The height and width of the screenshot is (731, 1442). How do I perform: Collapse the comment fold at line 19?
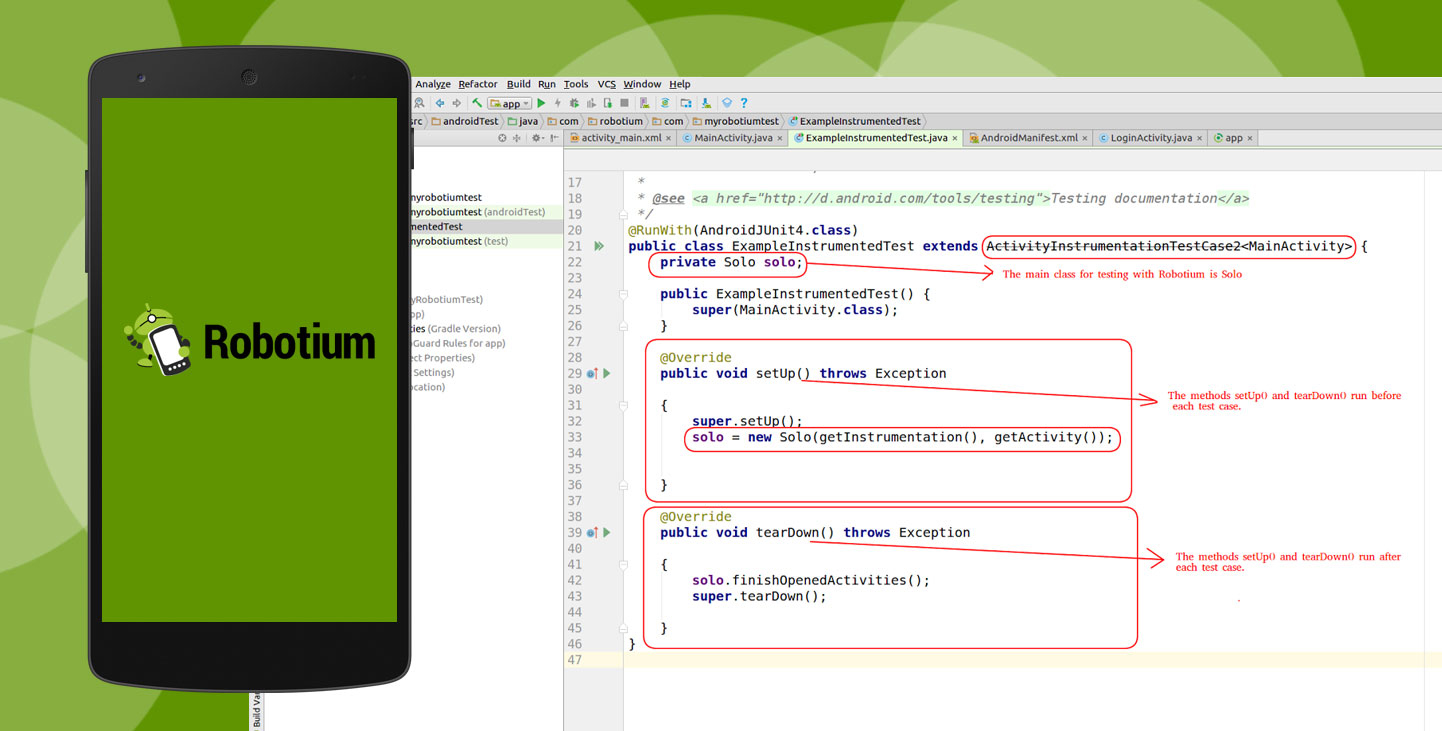click(x=622, y=214)
